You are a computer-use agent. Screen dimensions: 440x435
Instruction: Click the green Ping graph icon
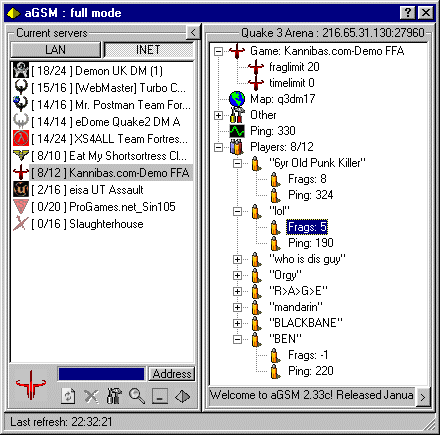click(237, 131)
